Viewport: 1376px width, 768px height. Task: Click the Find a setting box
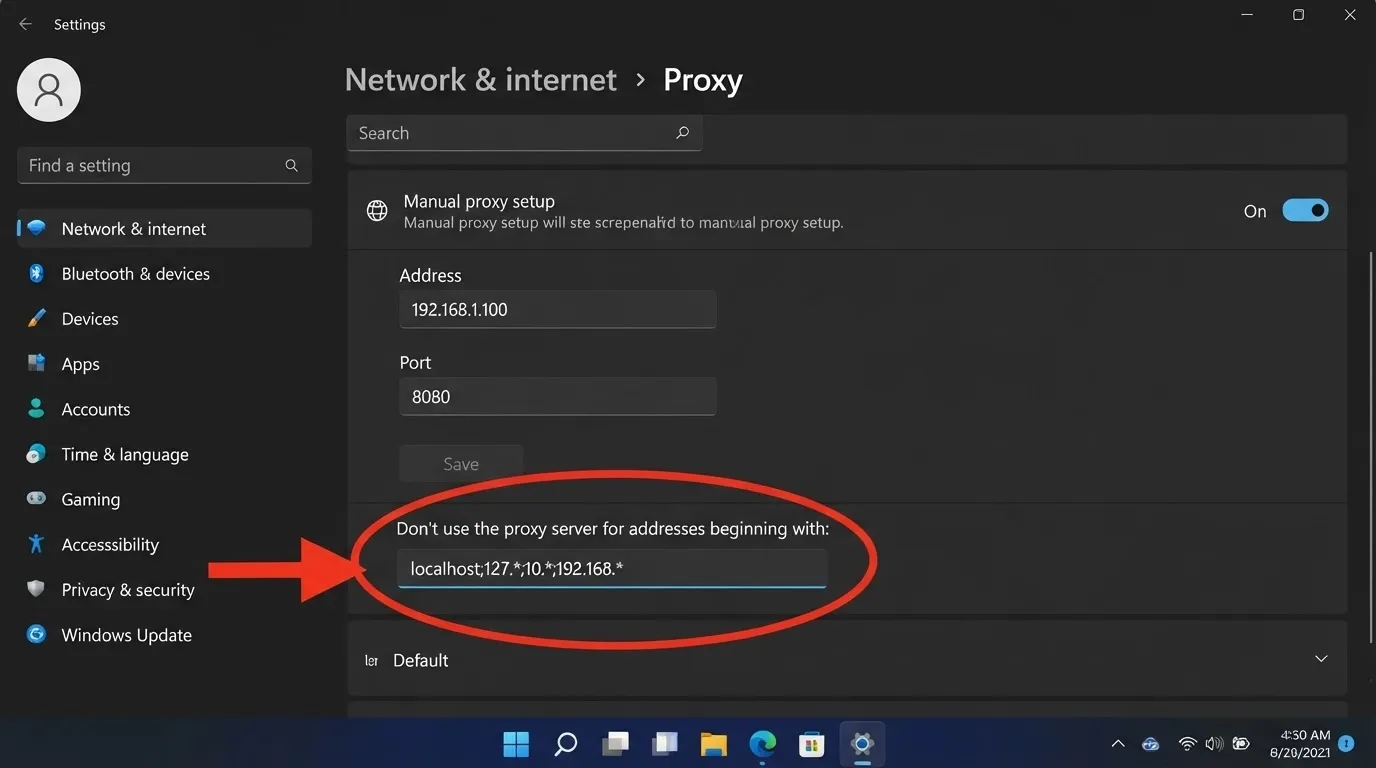[165, 166]
